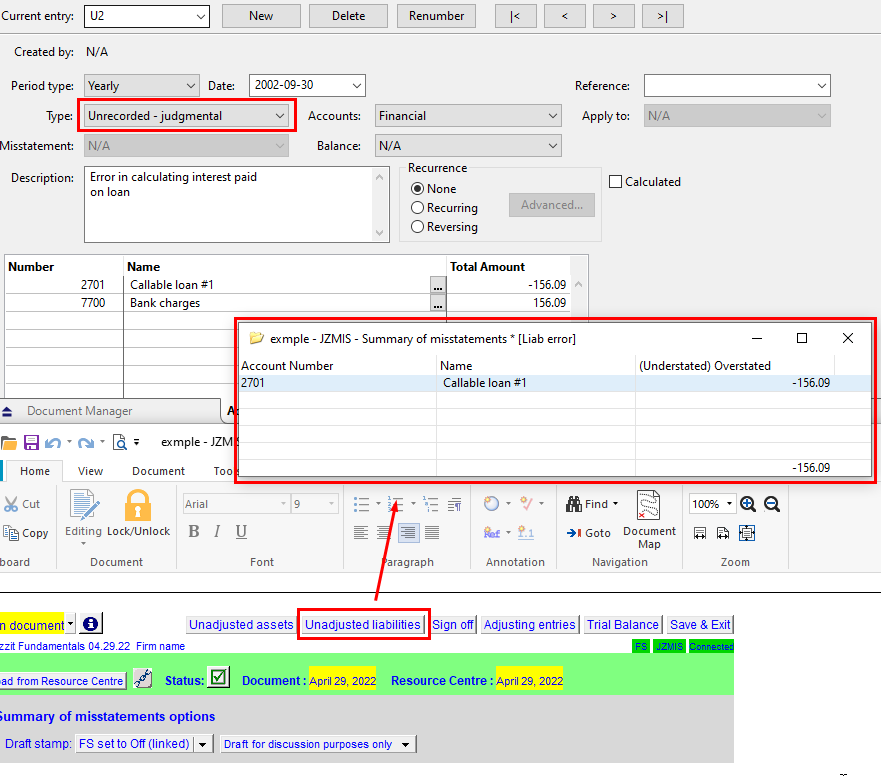Click the blue information icon near document dropdown
881x776 pixels.
(x=90, y=624)
